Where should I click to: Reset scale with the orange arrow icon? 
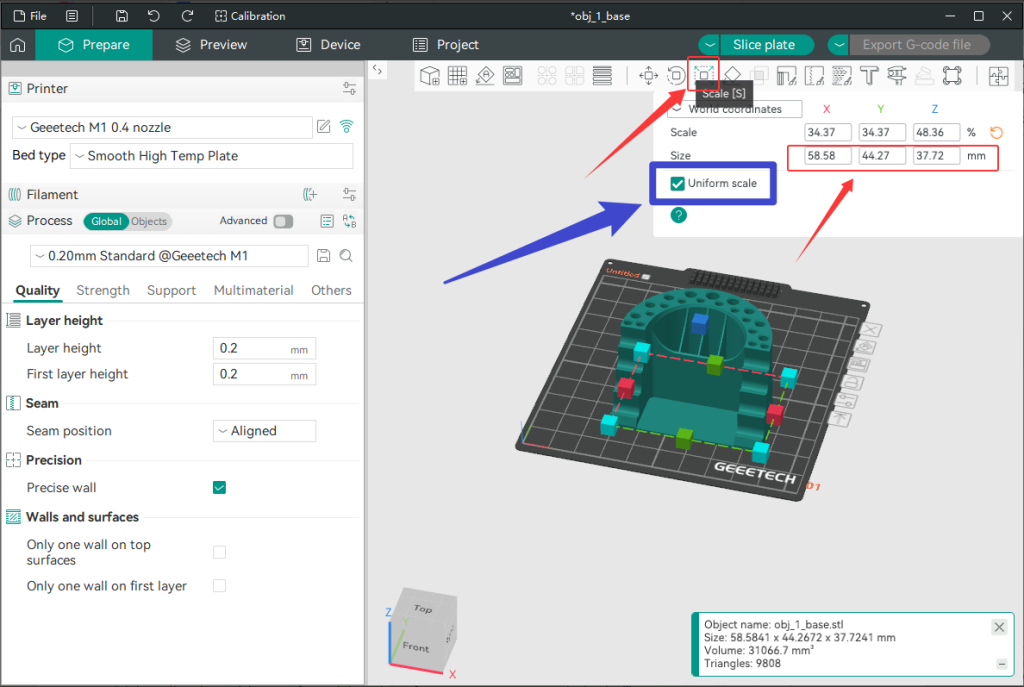(x=996, y=133)
